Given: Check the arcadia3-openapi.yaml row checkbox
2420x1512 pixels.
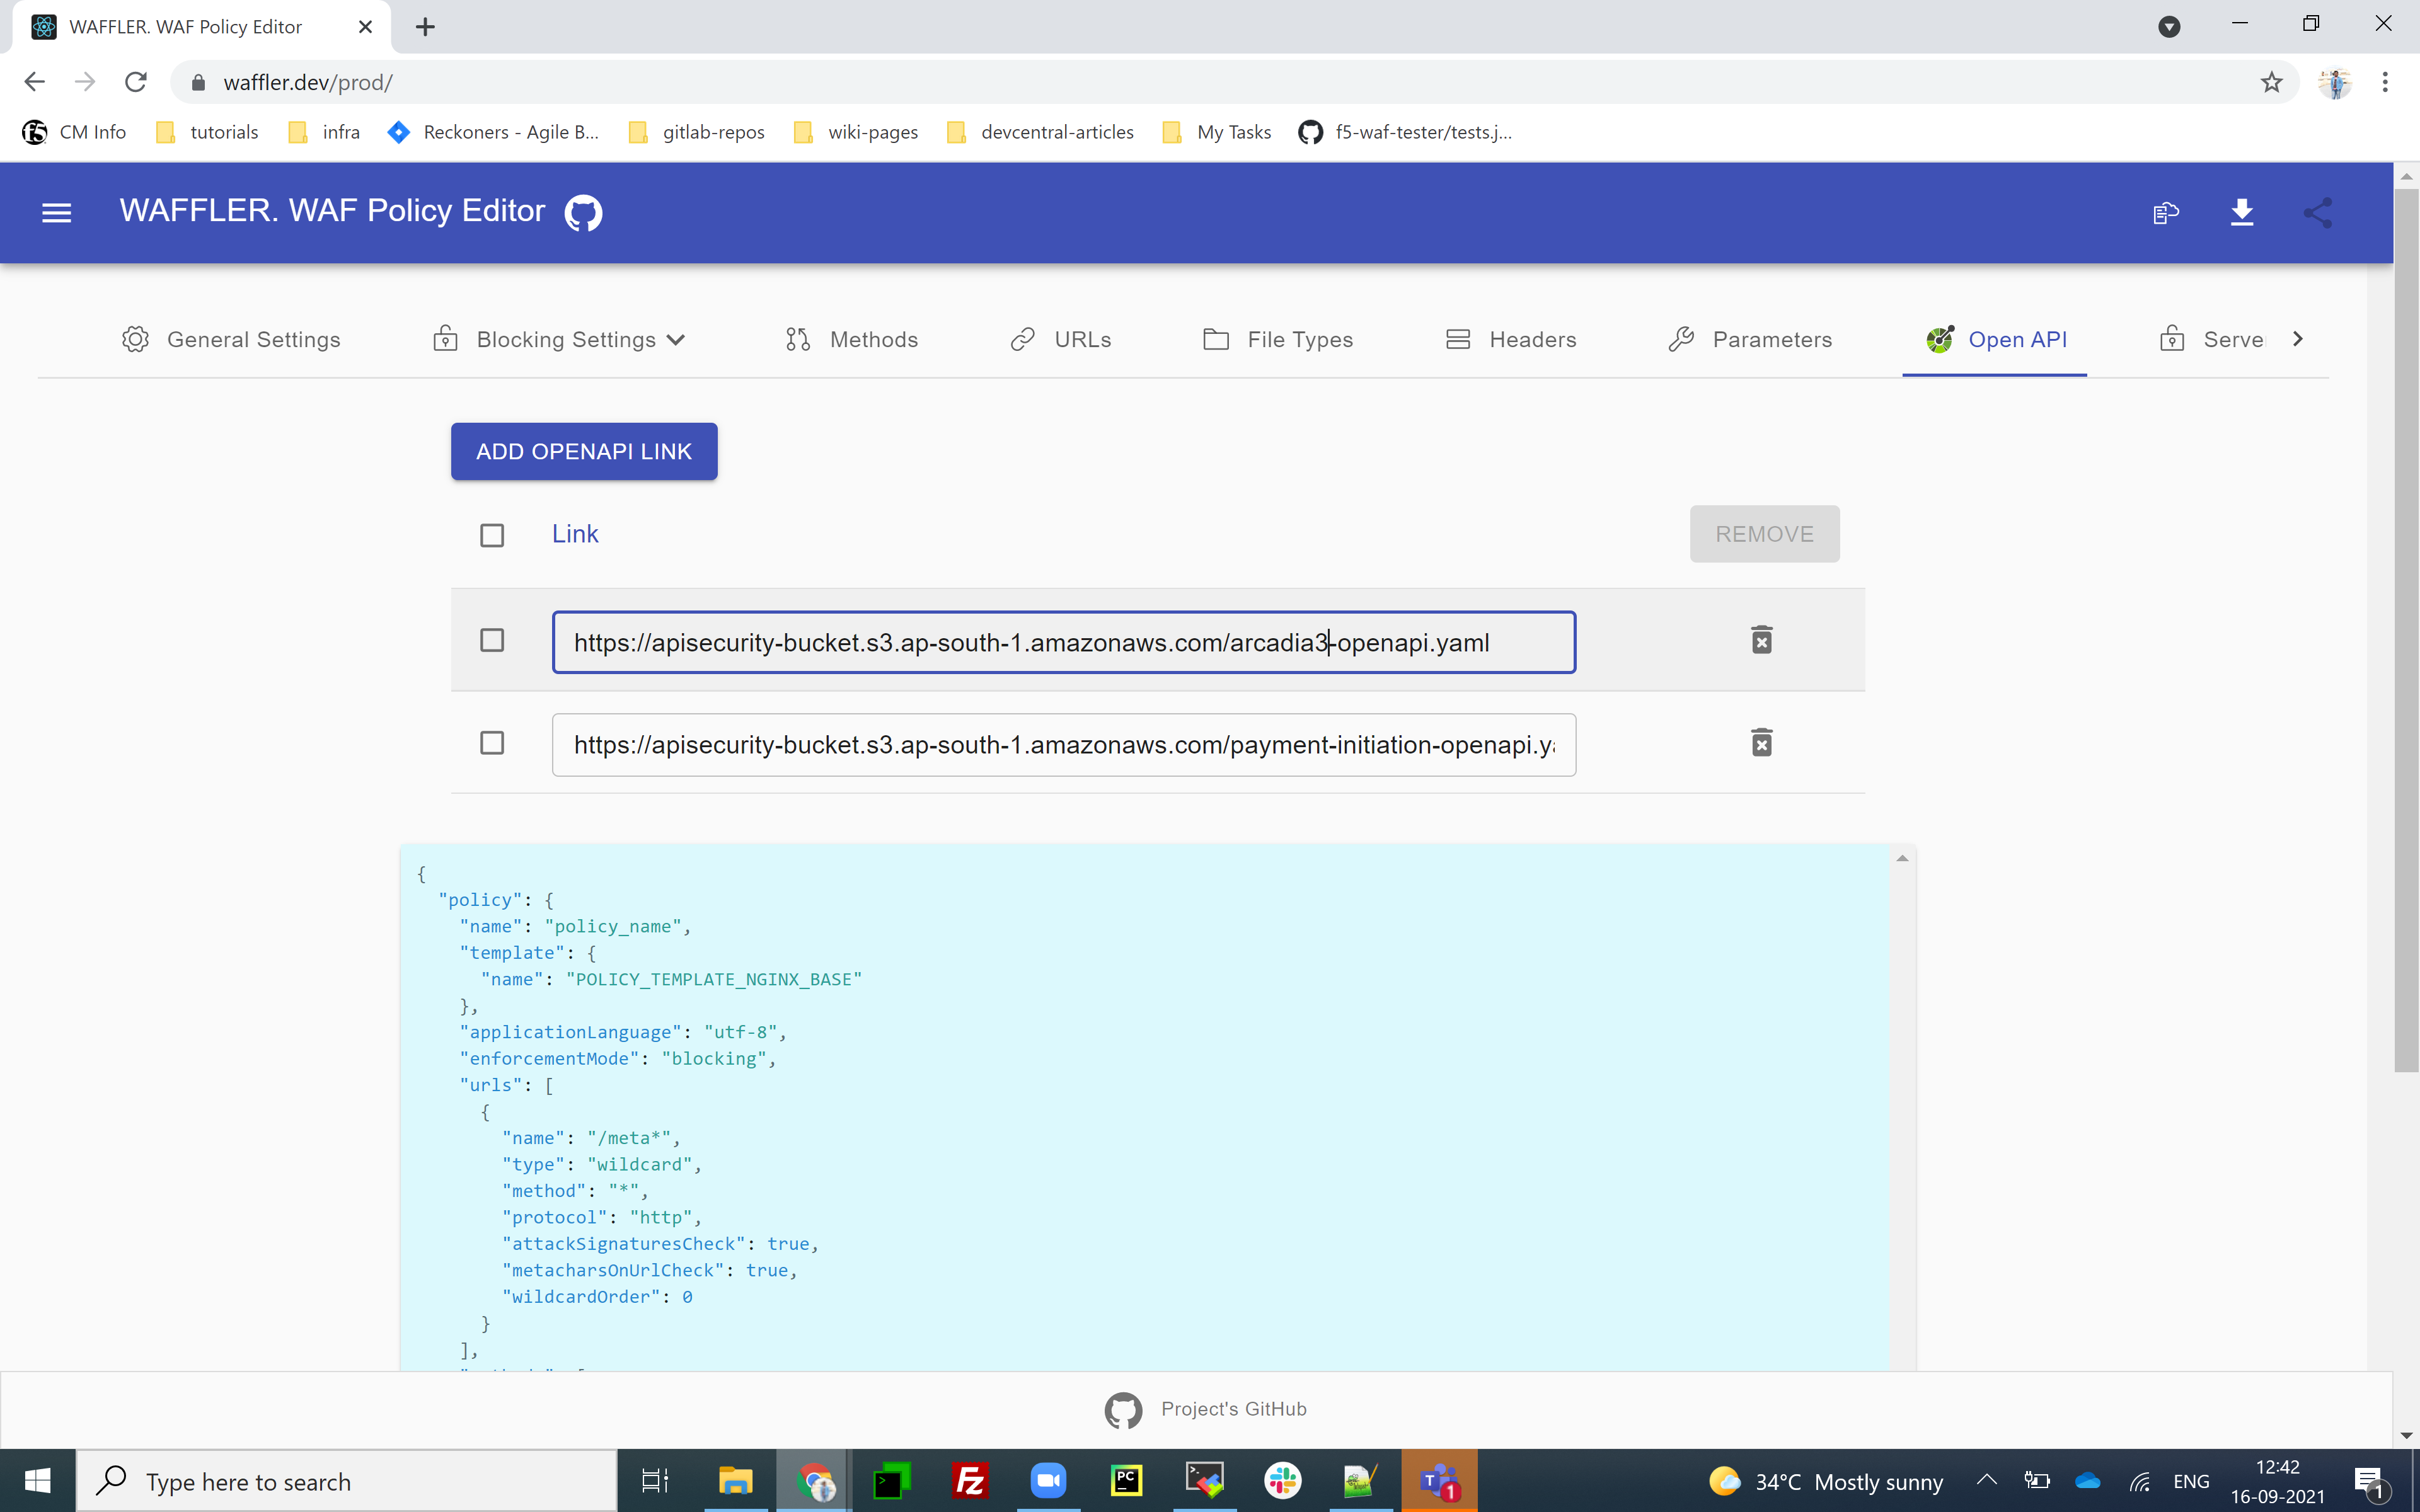Looking at the screenshot, I should click(492, 640).
